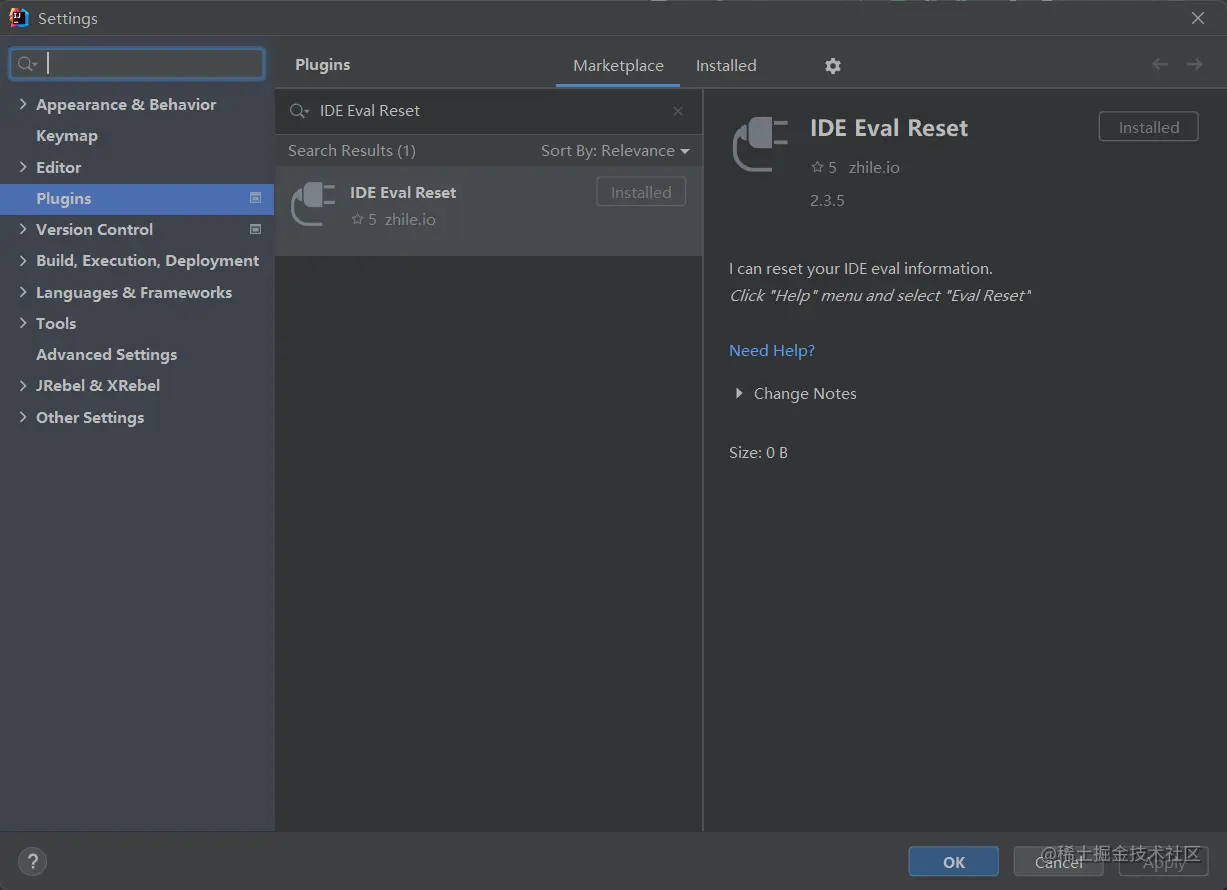Viewport: 1227px width, 890px height.
Task: Expand the Other Settings node
Action: tap(23, 417)
